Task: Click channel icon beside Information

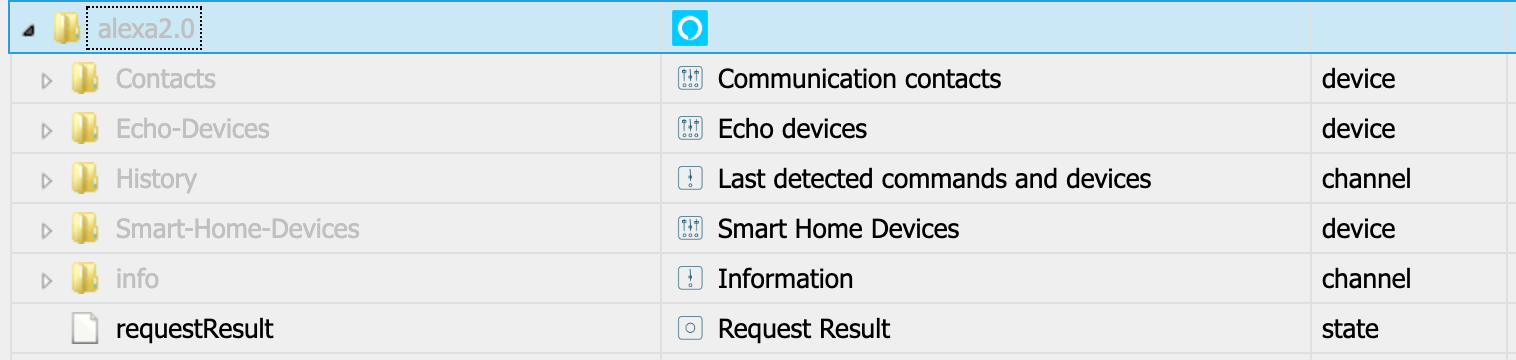Action: (x=690, y=279)
